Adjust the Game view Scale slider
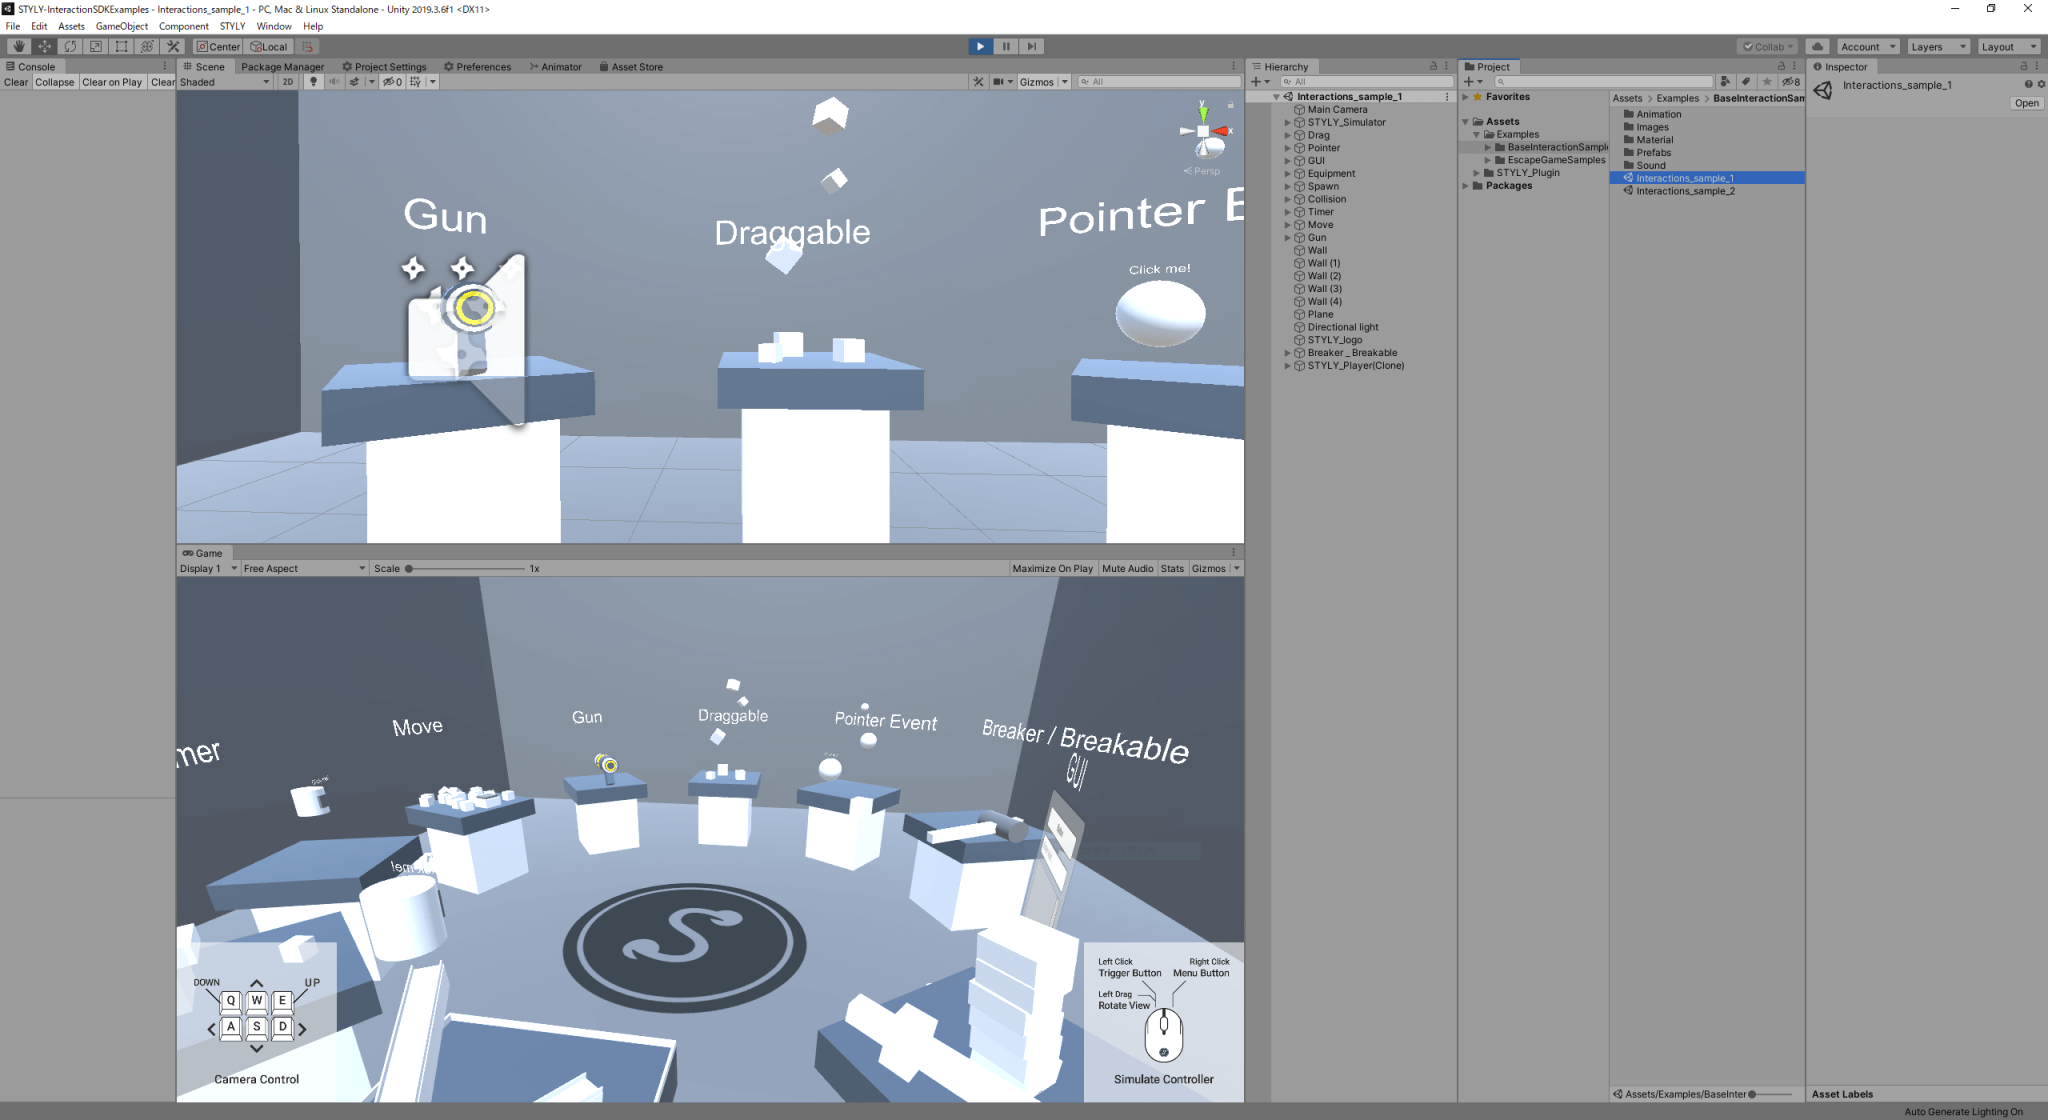 (409, 568)
